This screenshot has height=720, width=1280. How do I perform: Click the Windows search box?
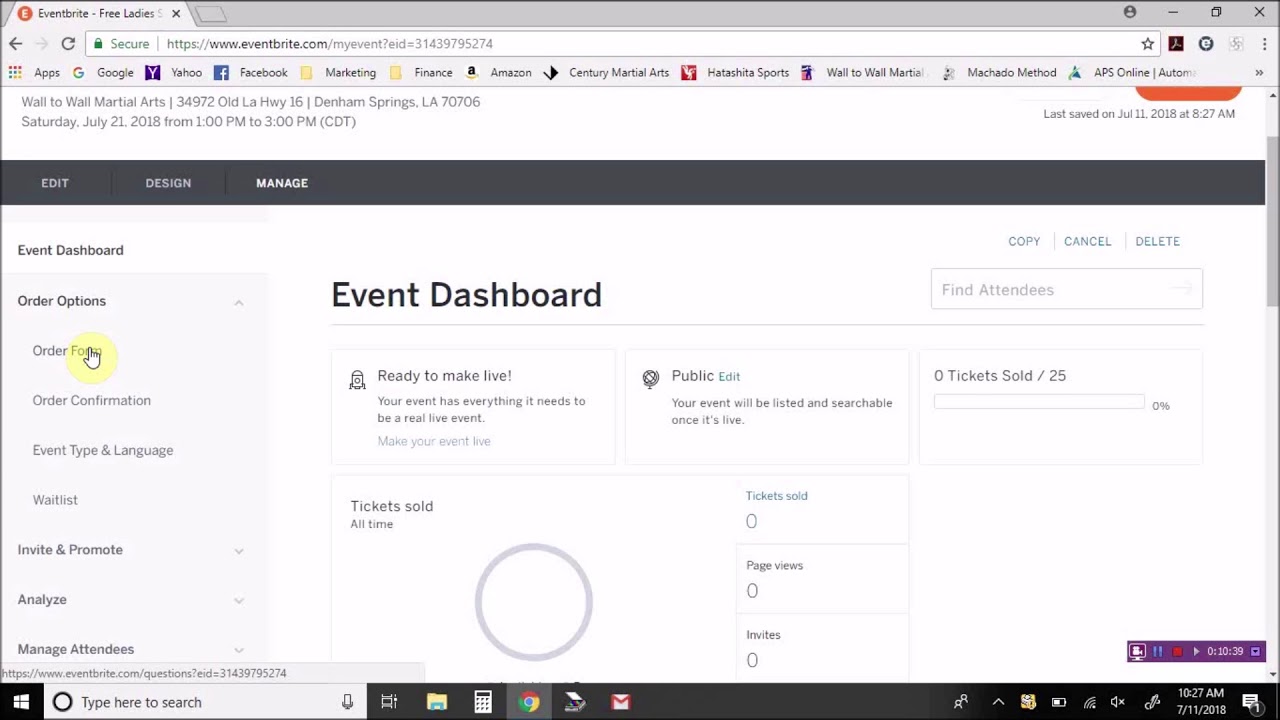pyautogui.click(x=205, y=702)
